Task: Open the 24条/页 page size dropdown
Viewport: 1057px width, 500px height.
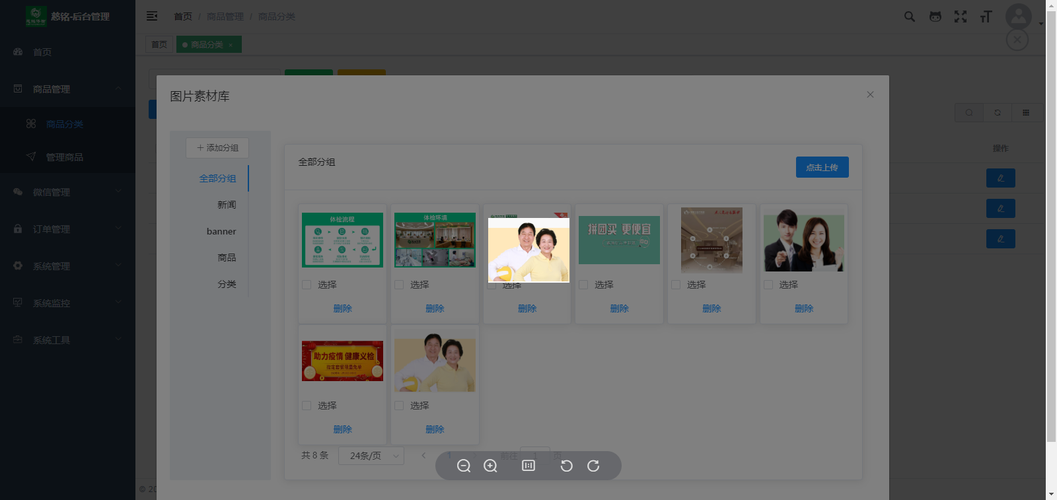Action: pos(371,456)
